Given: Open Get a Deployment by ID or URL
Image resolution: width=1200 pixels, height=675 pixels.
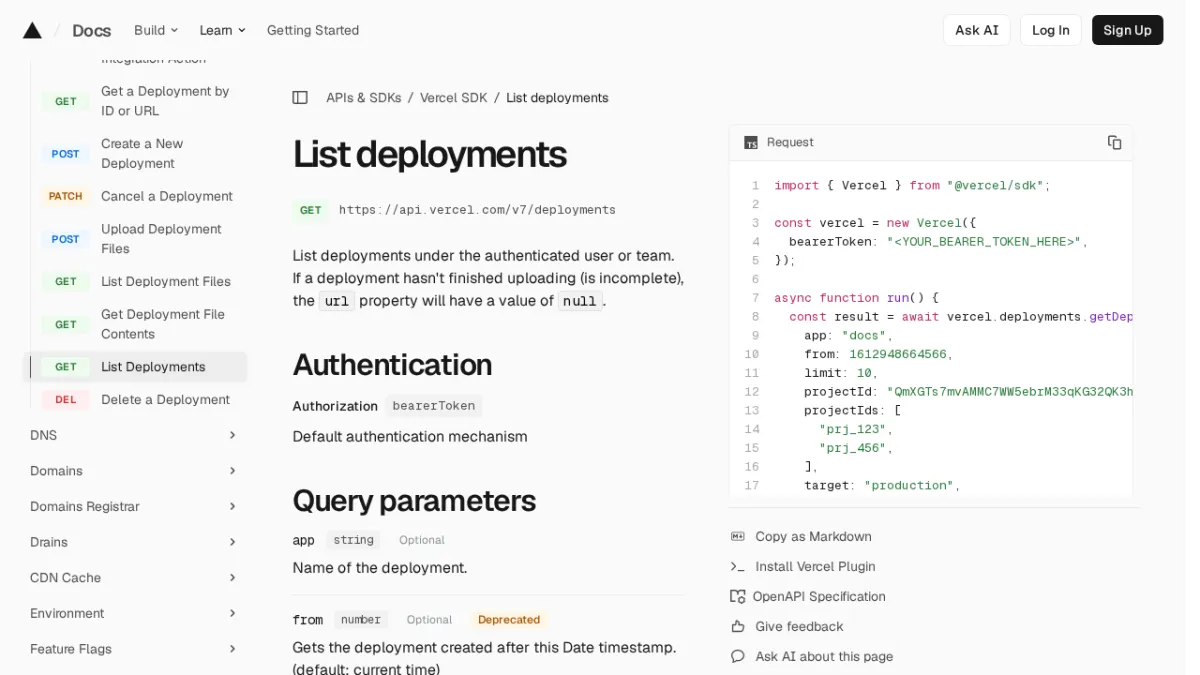Looking at the screenshot, I should 165,101.
